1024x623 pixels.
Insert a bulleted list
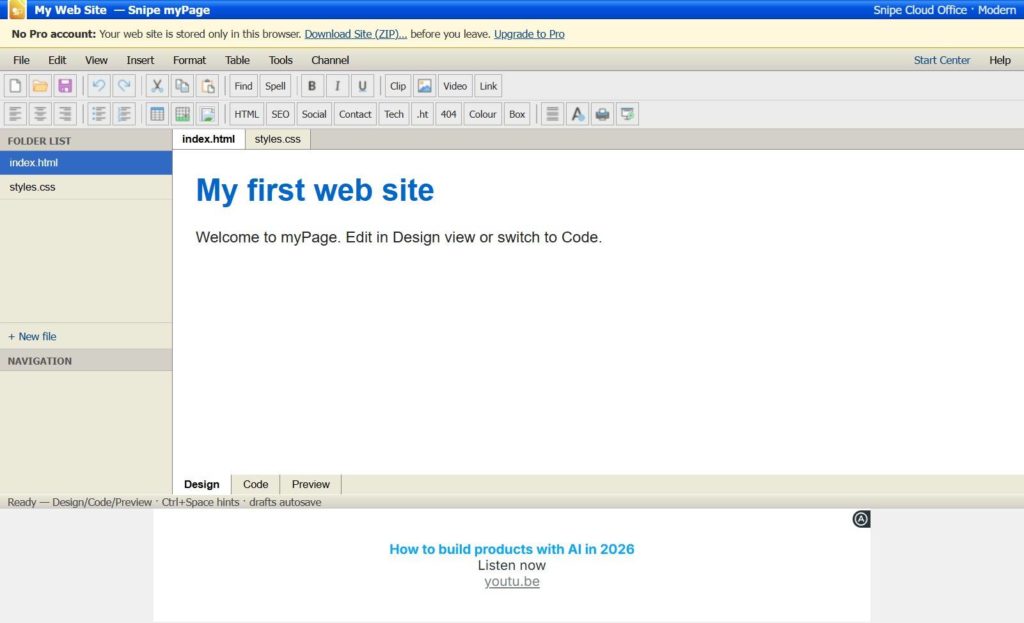99,114
